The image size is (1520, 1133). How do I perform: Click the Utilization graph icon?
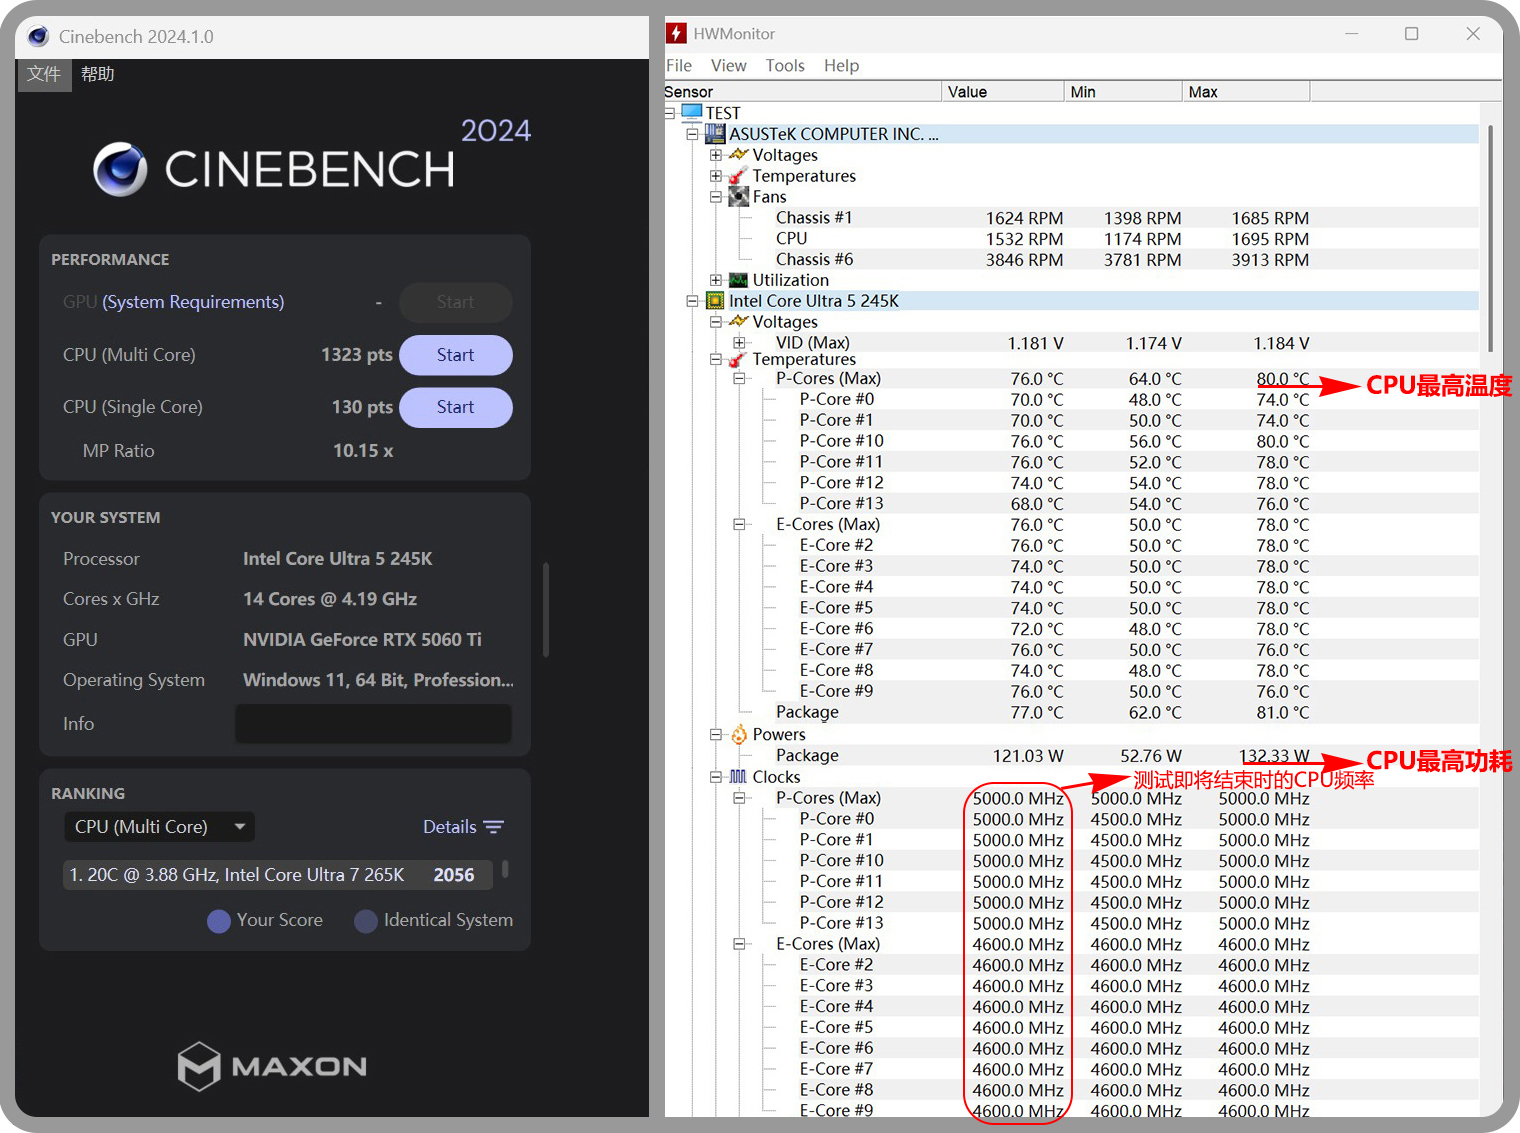[x=739, y=280]
